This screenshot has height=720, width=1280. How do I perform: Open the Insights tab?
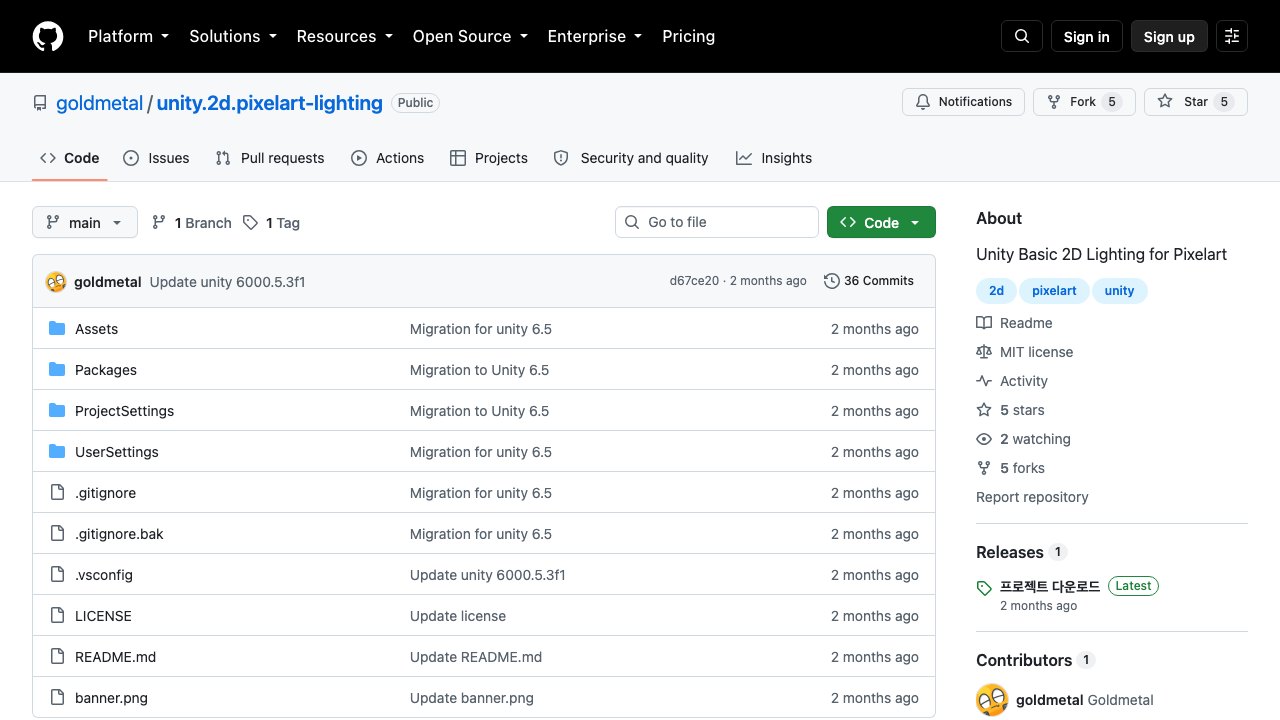pos(774,158)
